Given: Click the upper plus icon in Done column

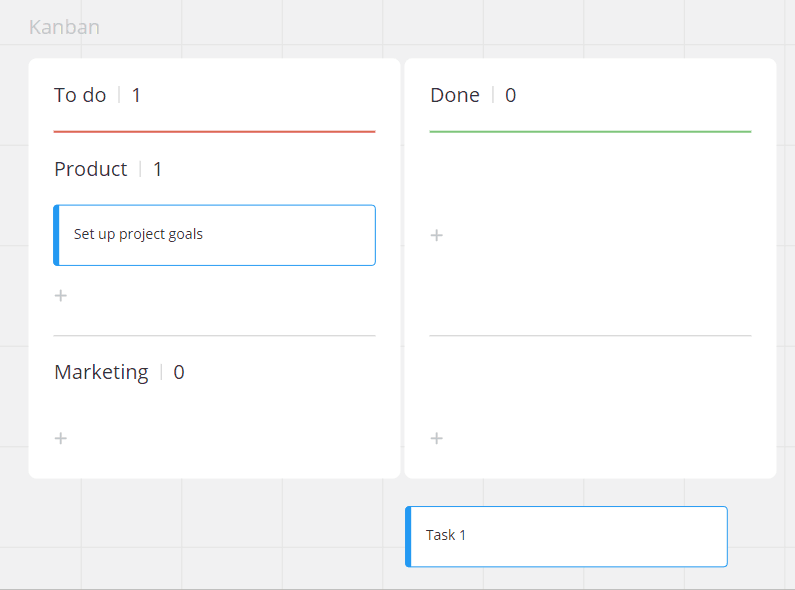Looking at the screenshot, I should pyautogui.click(x=436, y=235).
